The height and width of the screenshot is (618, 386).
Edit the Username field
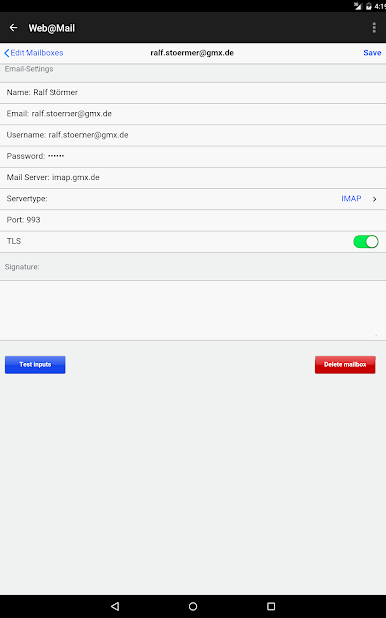[x=193, y=135]
